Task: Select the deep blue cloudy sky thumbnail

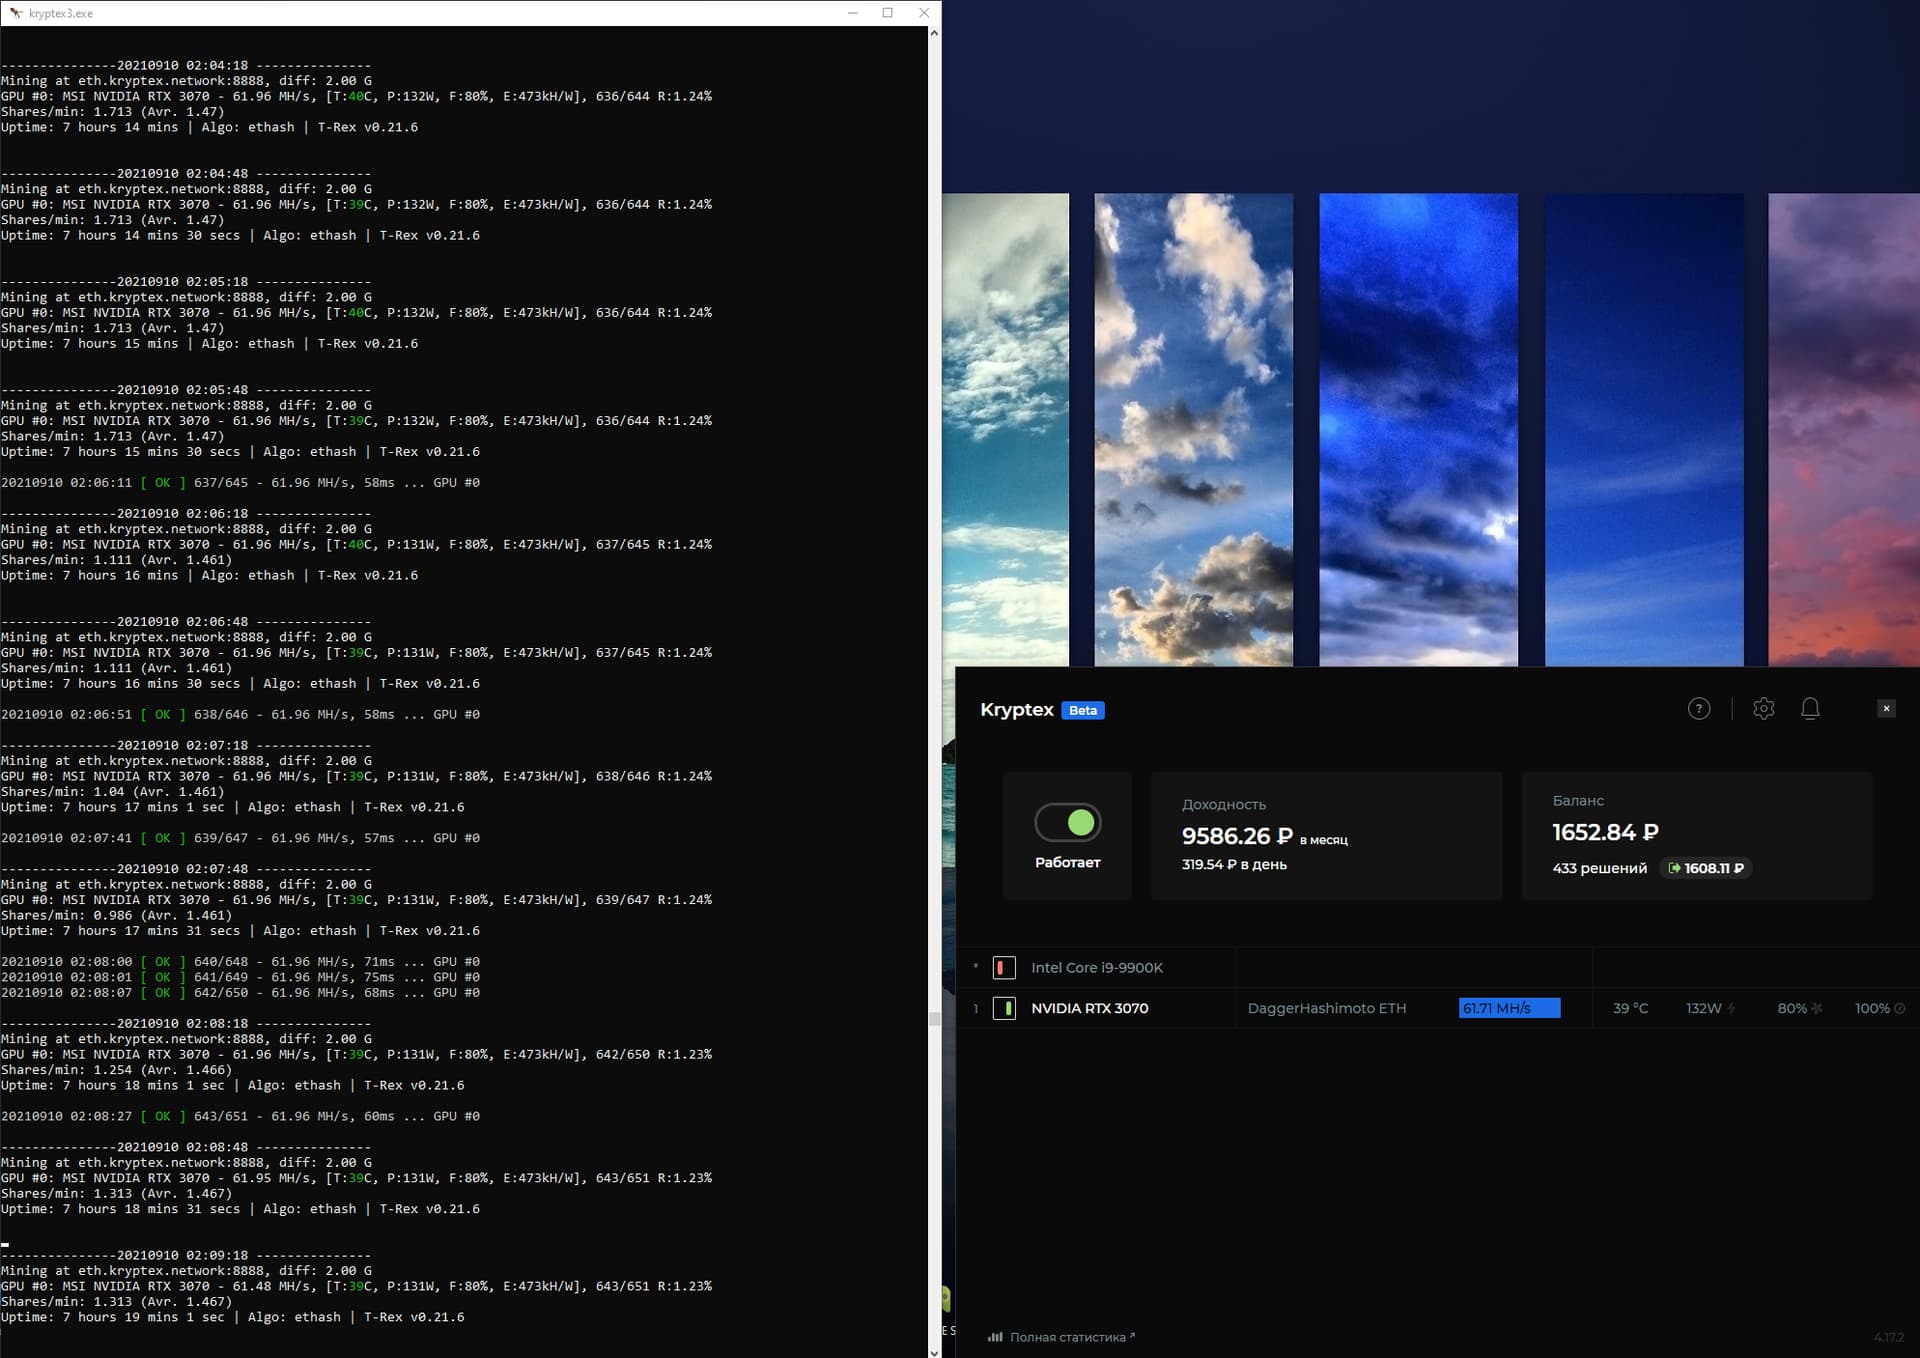Action: tap(1418, 429)
